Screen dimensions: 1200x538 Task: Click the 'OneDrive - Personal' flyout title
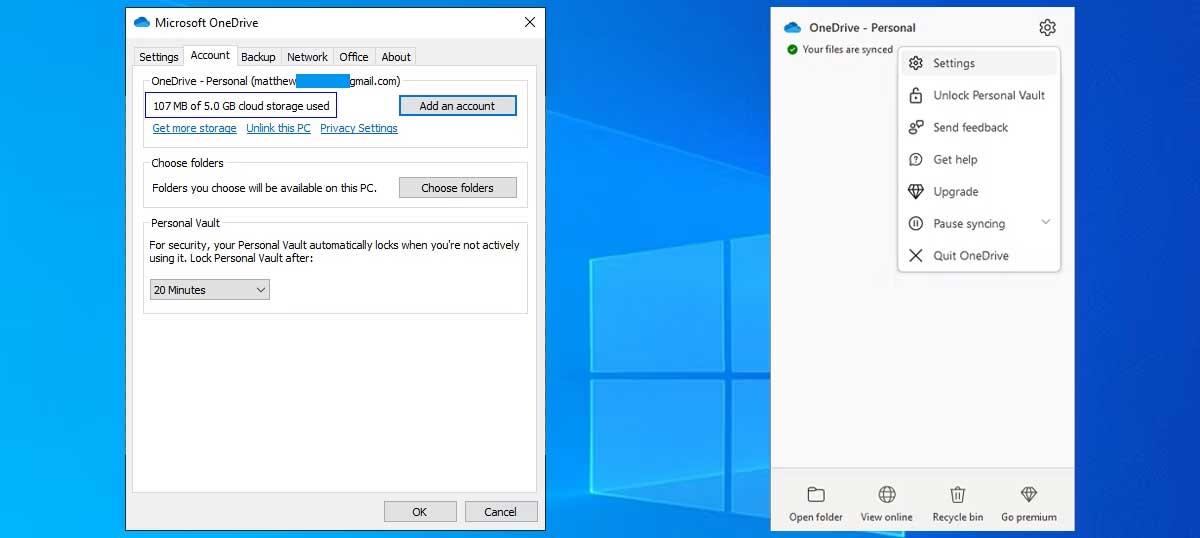[x=862, y=28]
